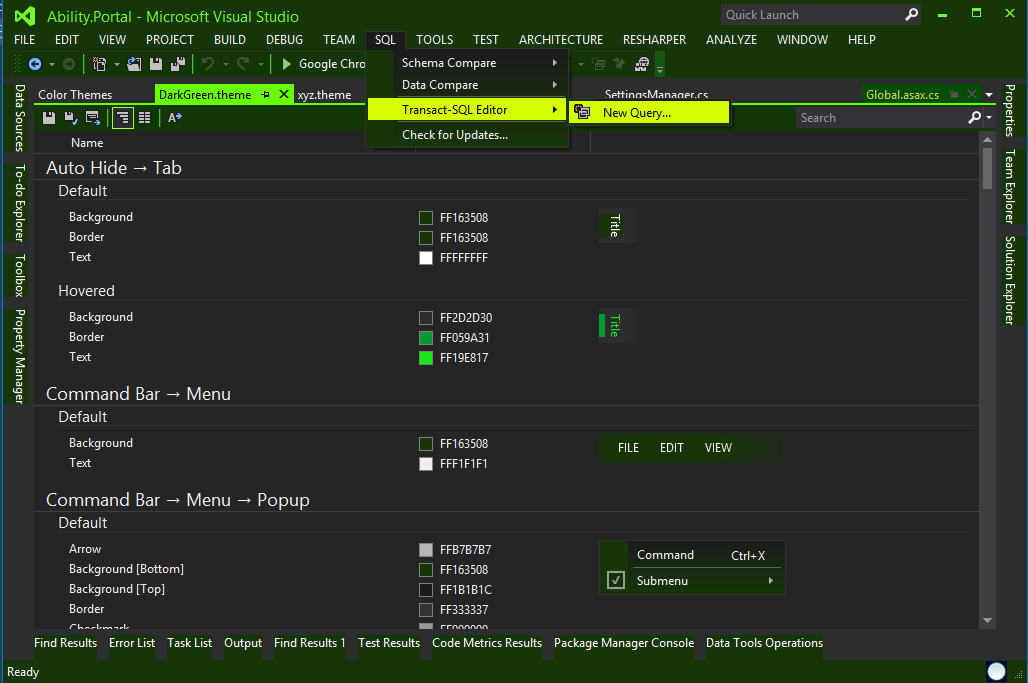Open the RESHARPER menu
The image size is (1028, 683).
pyautogui.click(x=654, y=39)
